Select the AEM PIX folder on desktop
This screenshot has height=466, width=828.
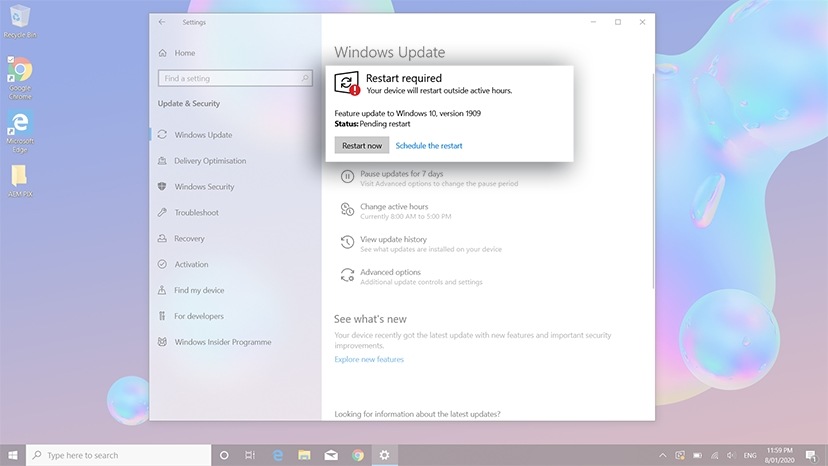coord(20,181)
